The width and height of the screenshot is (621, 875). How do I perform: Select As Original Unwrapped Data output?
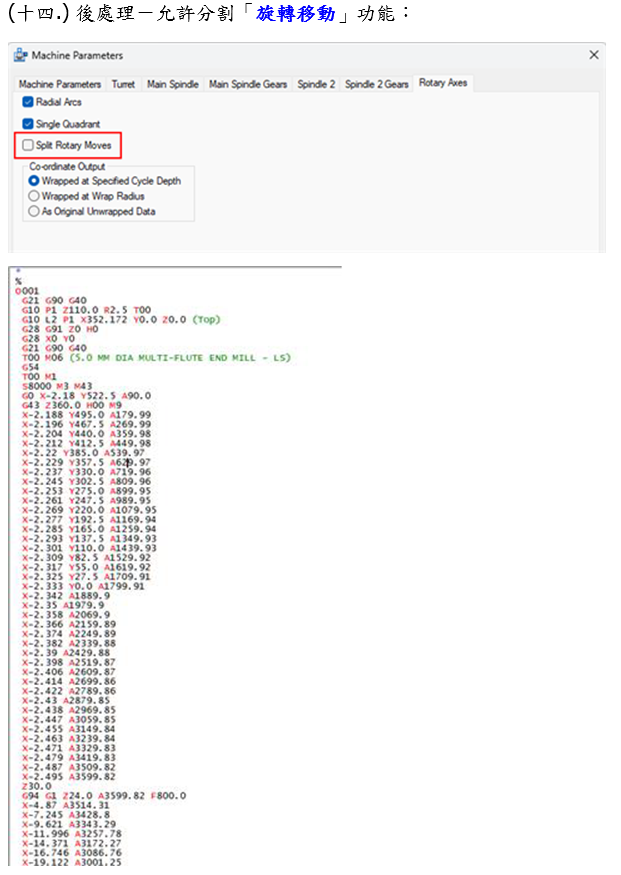(x=35, y=212)
